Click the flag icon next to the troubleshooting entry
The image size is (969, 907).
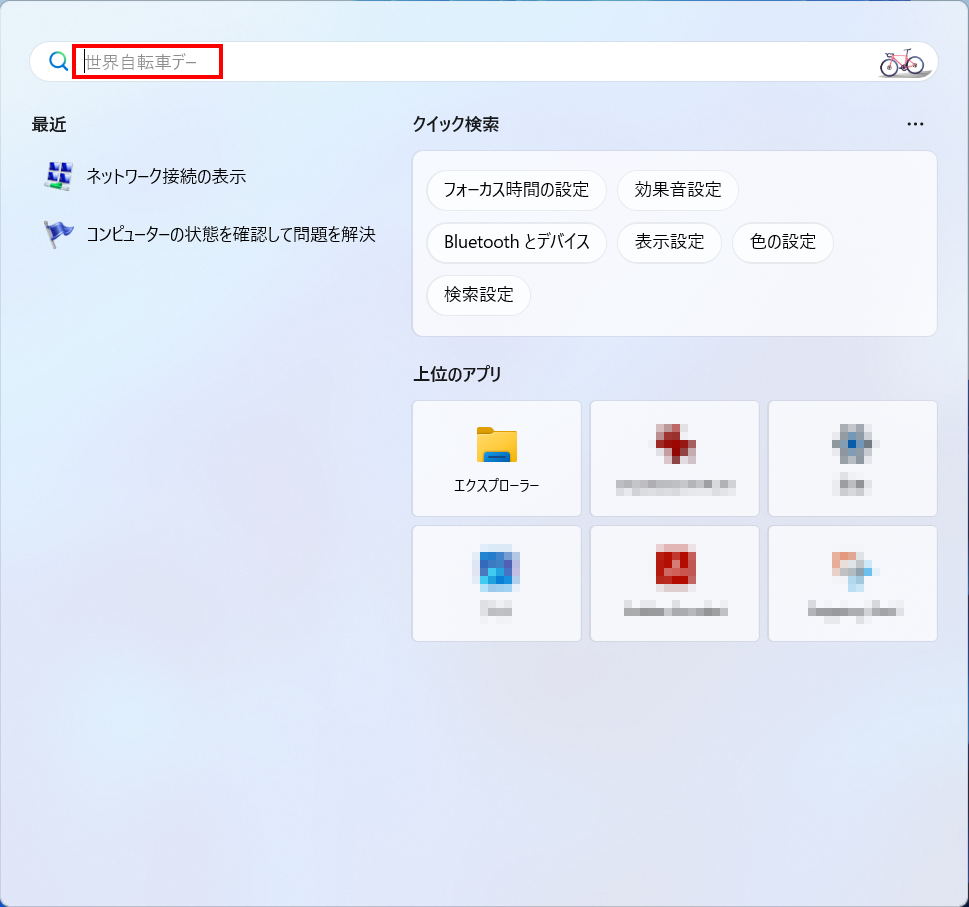click(58, 234)
